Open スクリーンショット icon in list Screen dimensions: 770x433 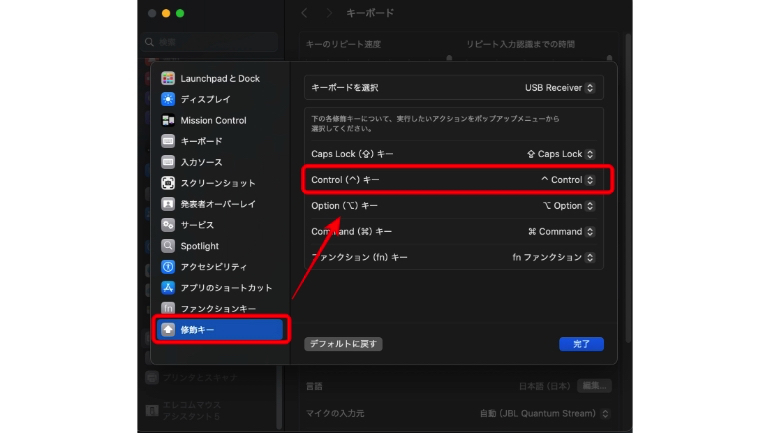coord(168,183)
